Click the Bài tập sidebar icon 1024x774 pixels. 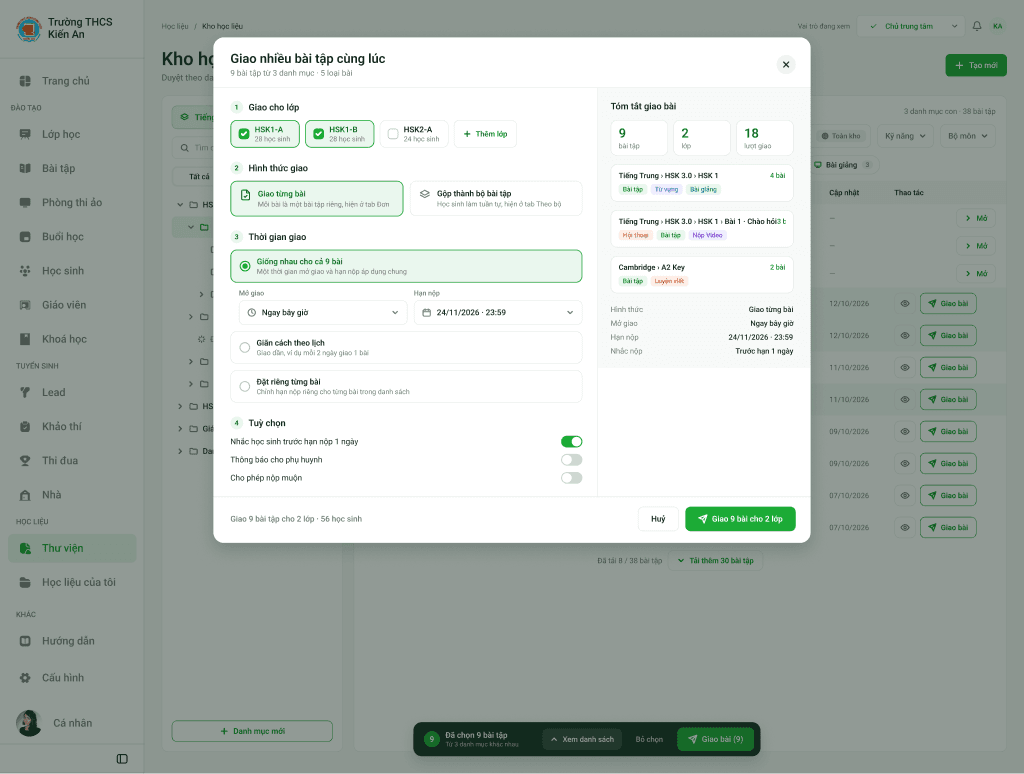tap(25, 169)
